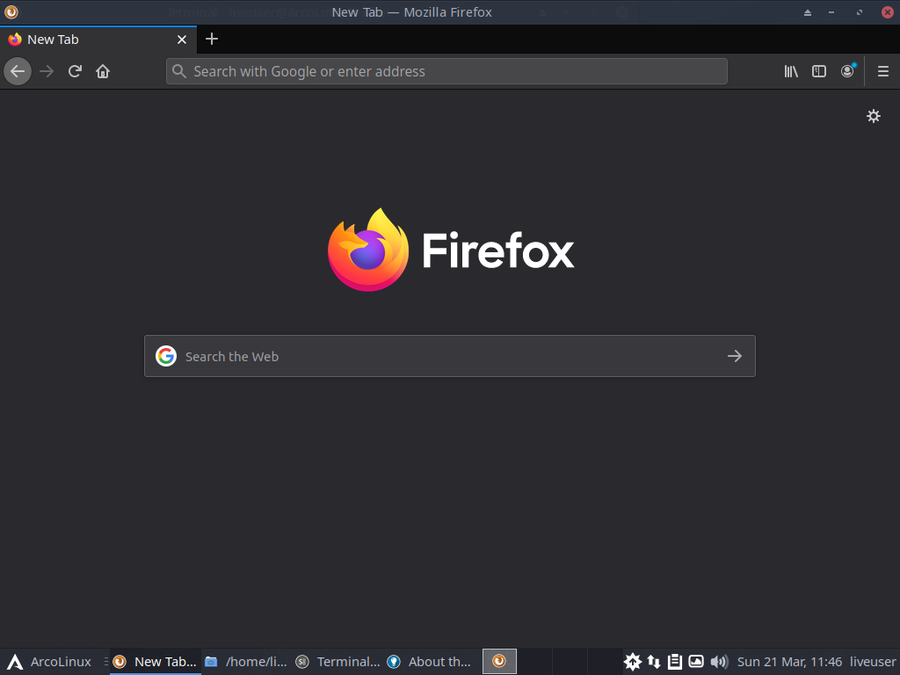Switch to New Tab taskbar entry

coord(155,662)
